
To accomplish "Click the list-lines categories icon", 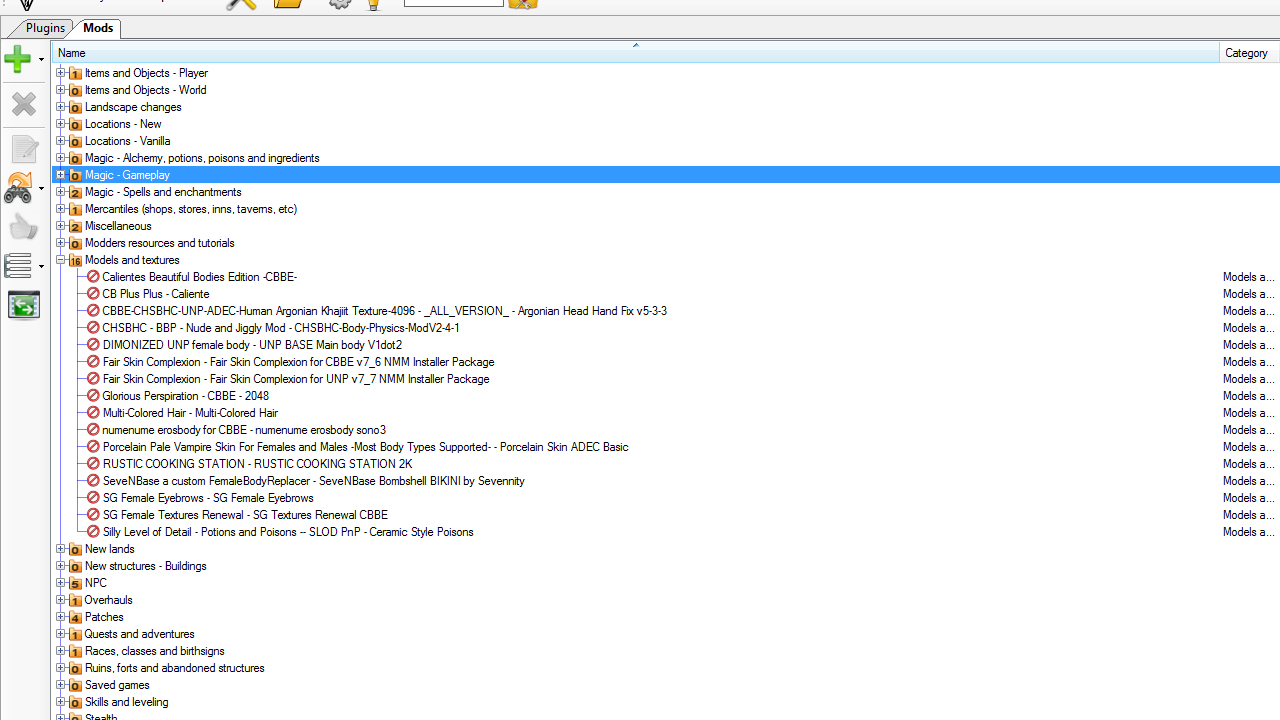I will pyautogui.click(x=18, y=266).
